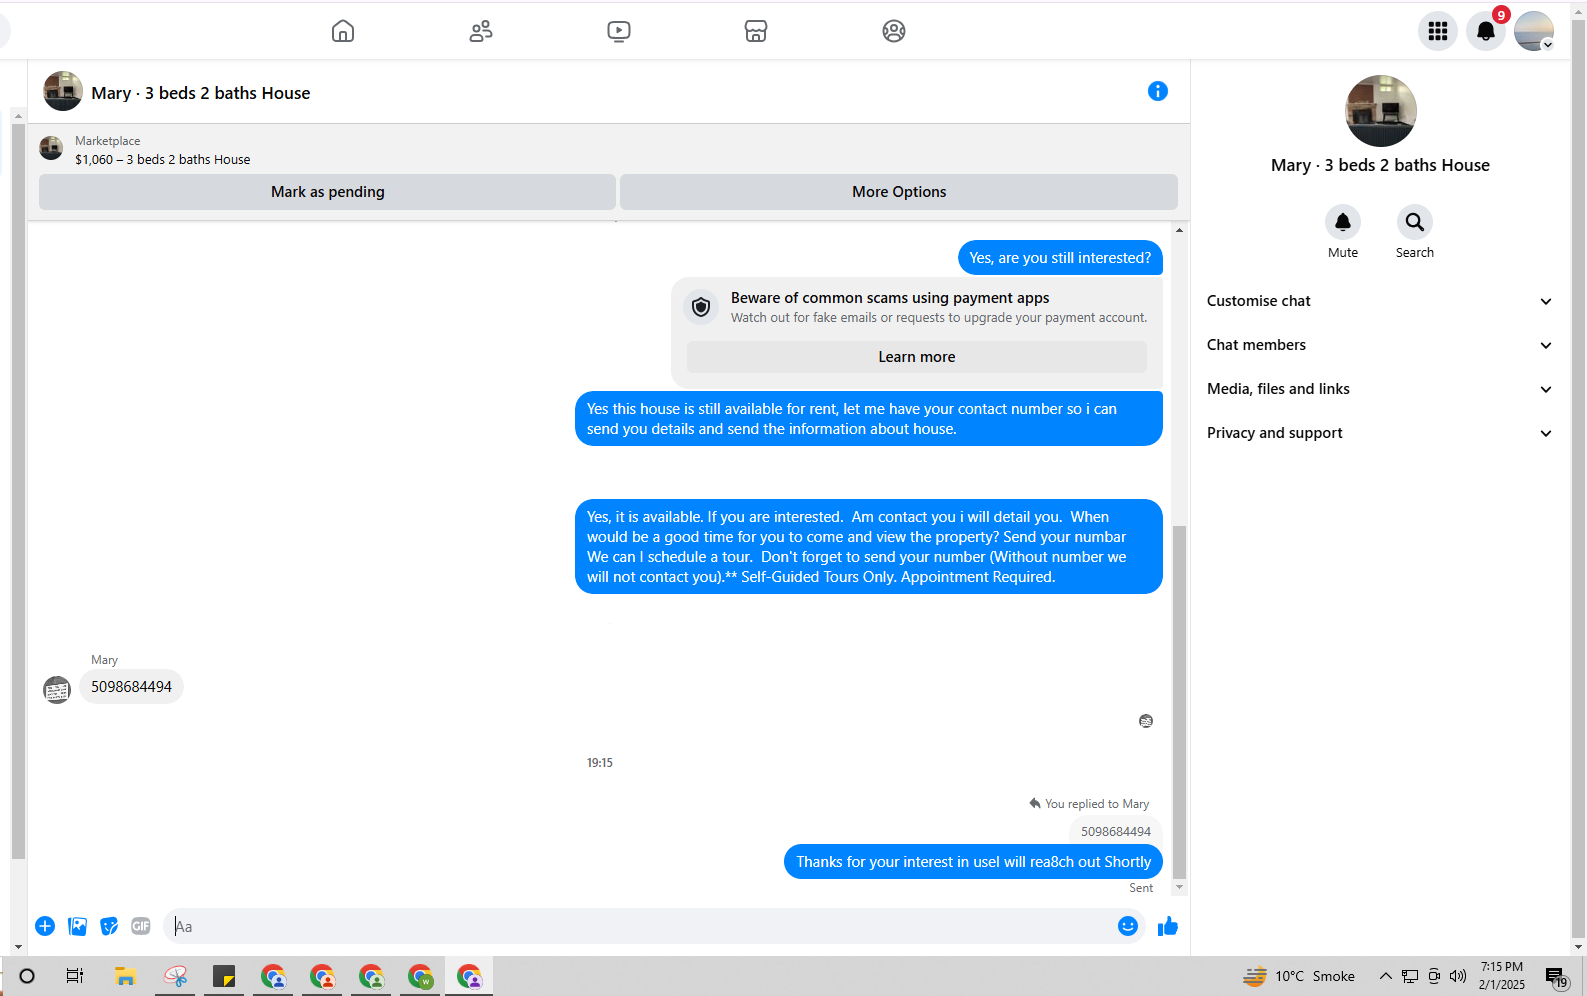The width and height of the screenshot is (1587, 996).
Task: Open the Facebook menu grid icon
Action: point(1438,31)
